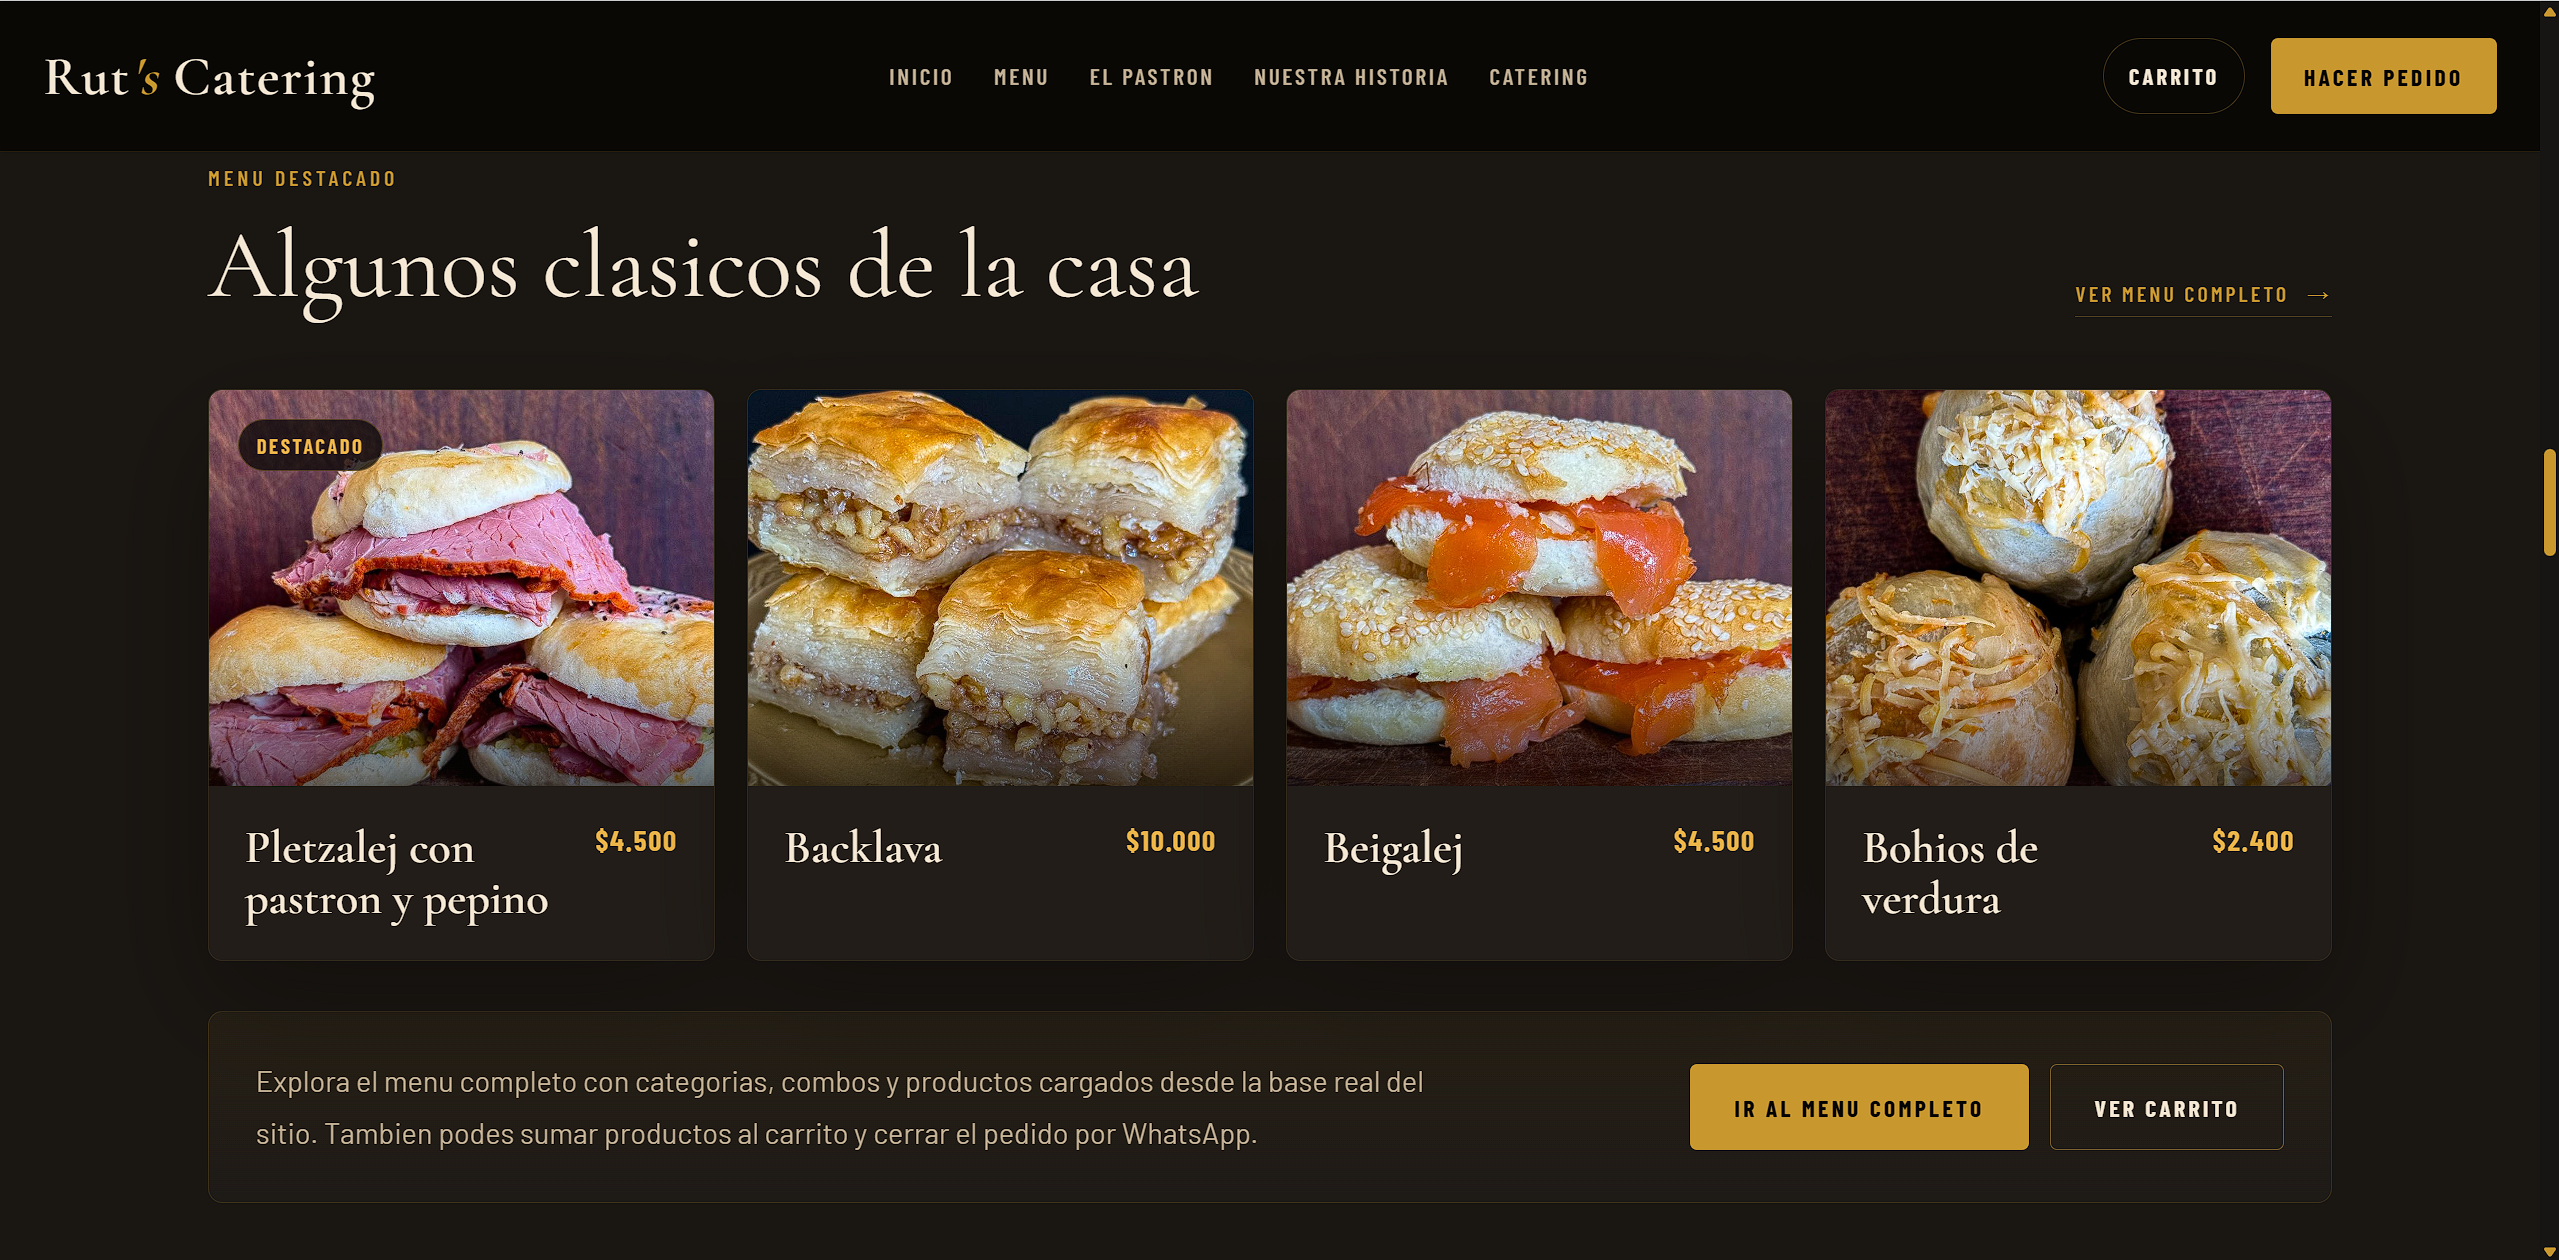The image size is (2559, 1260).
Task: Click the Hacer Pedido button
Action: pyautogui.click(x=2383, y=76)
